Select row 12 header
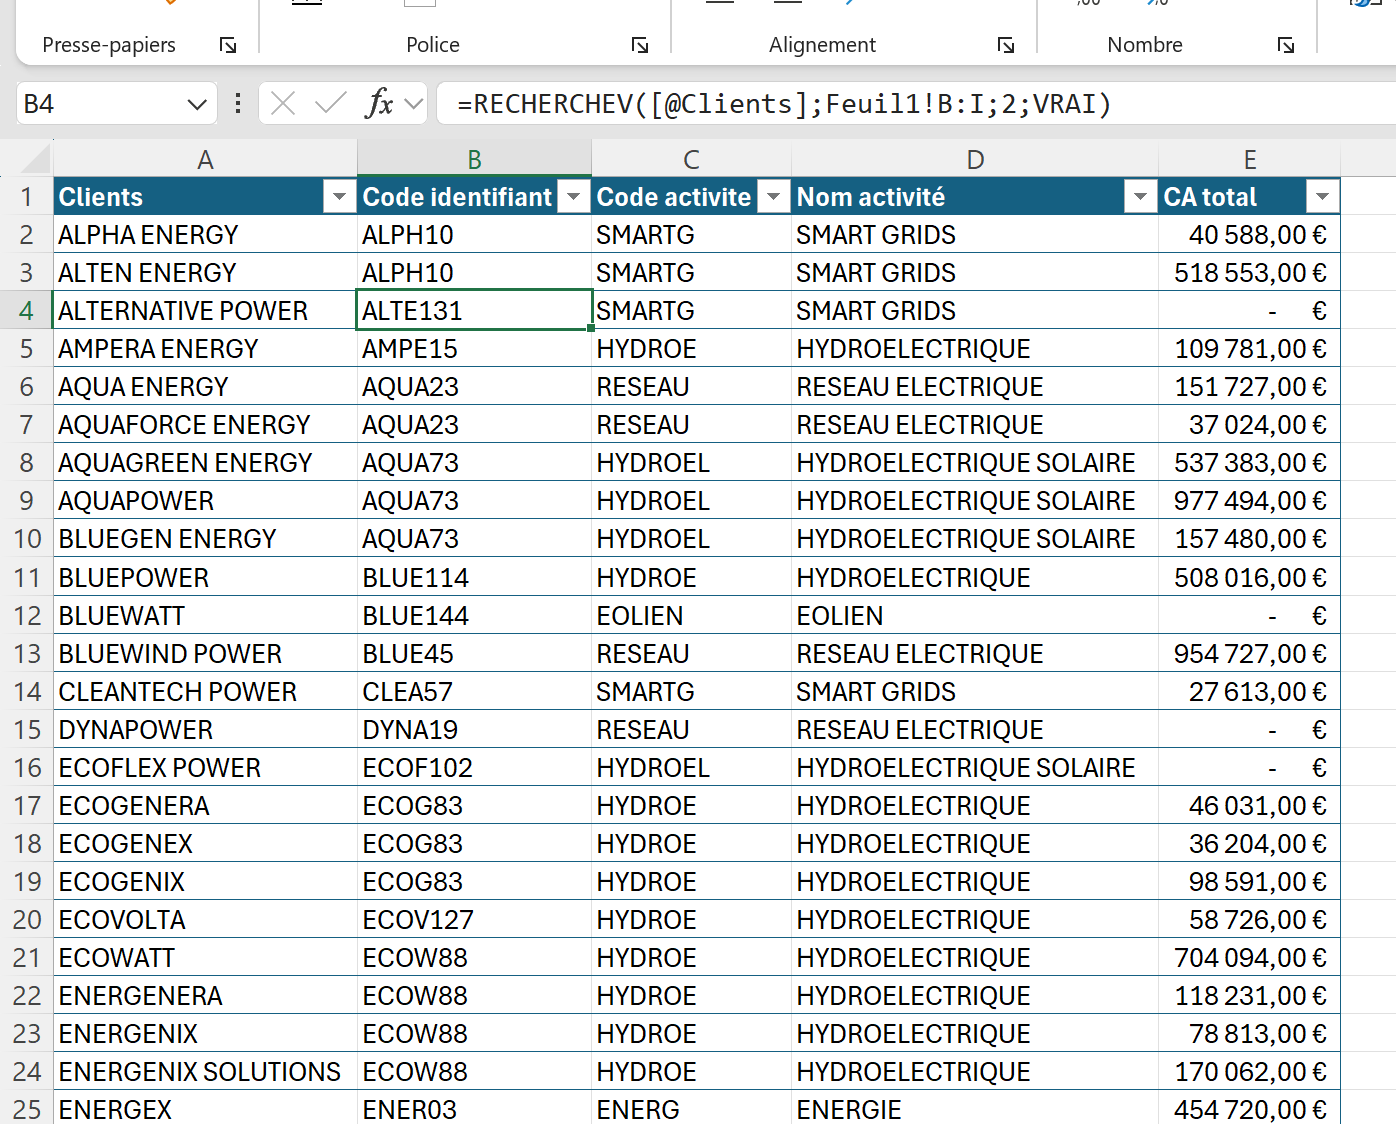Viewport: 1396px width, 1124px height. point(27,616)
